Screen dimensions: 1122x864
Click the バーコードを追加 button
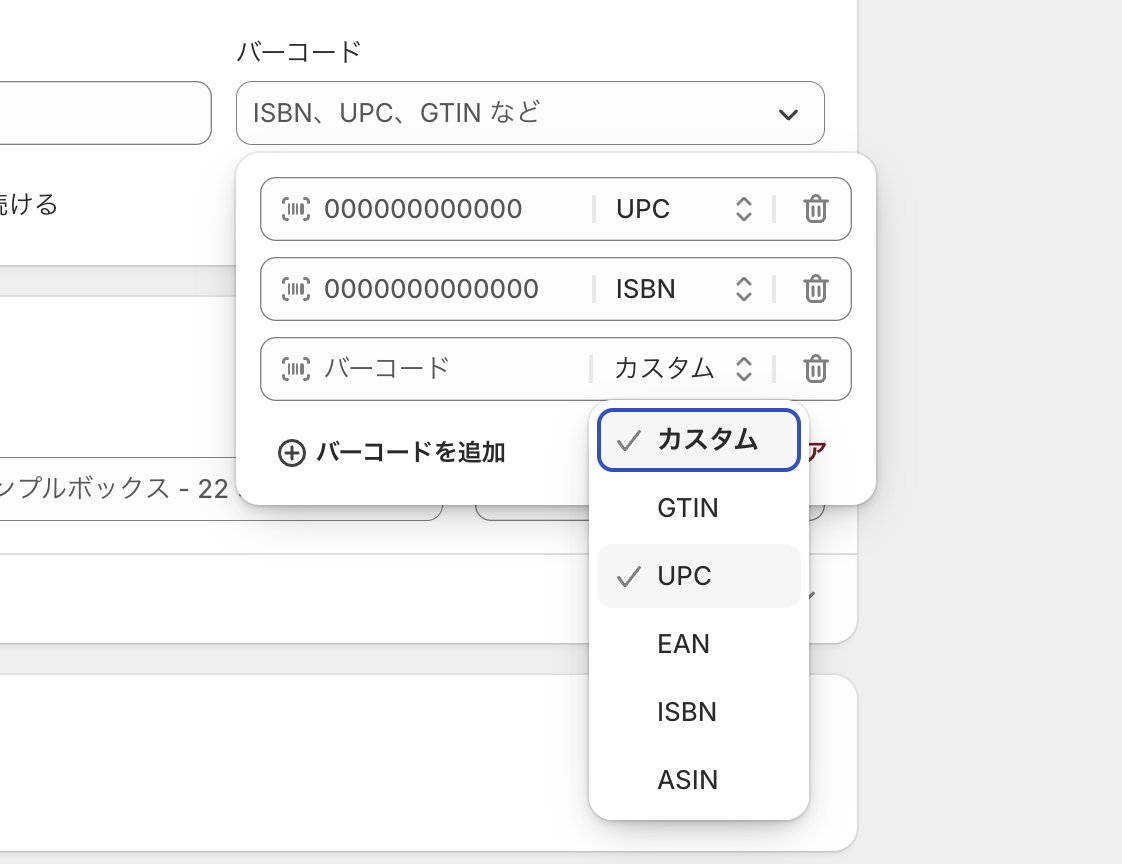click(391, 453)
